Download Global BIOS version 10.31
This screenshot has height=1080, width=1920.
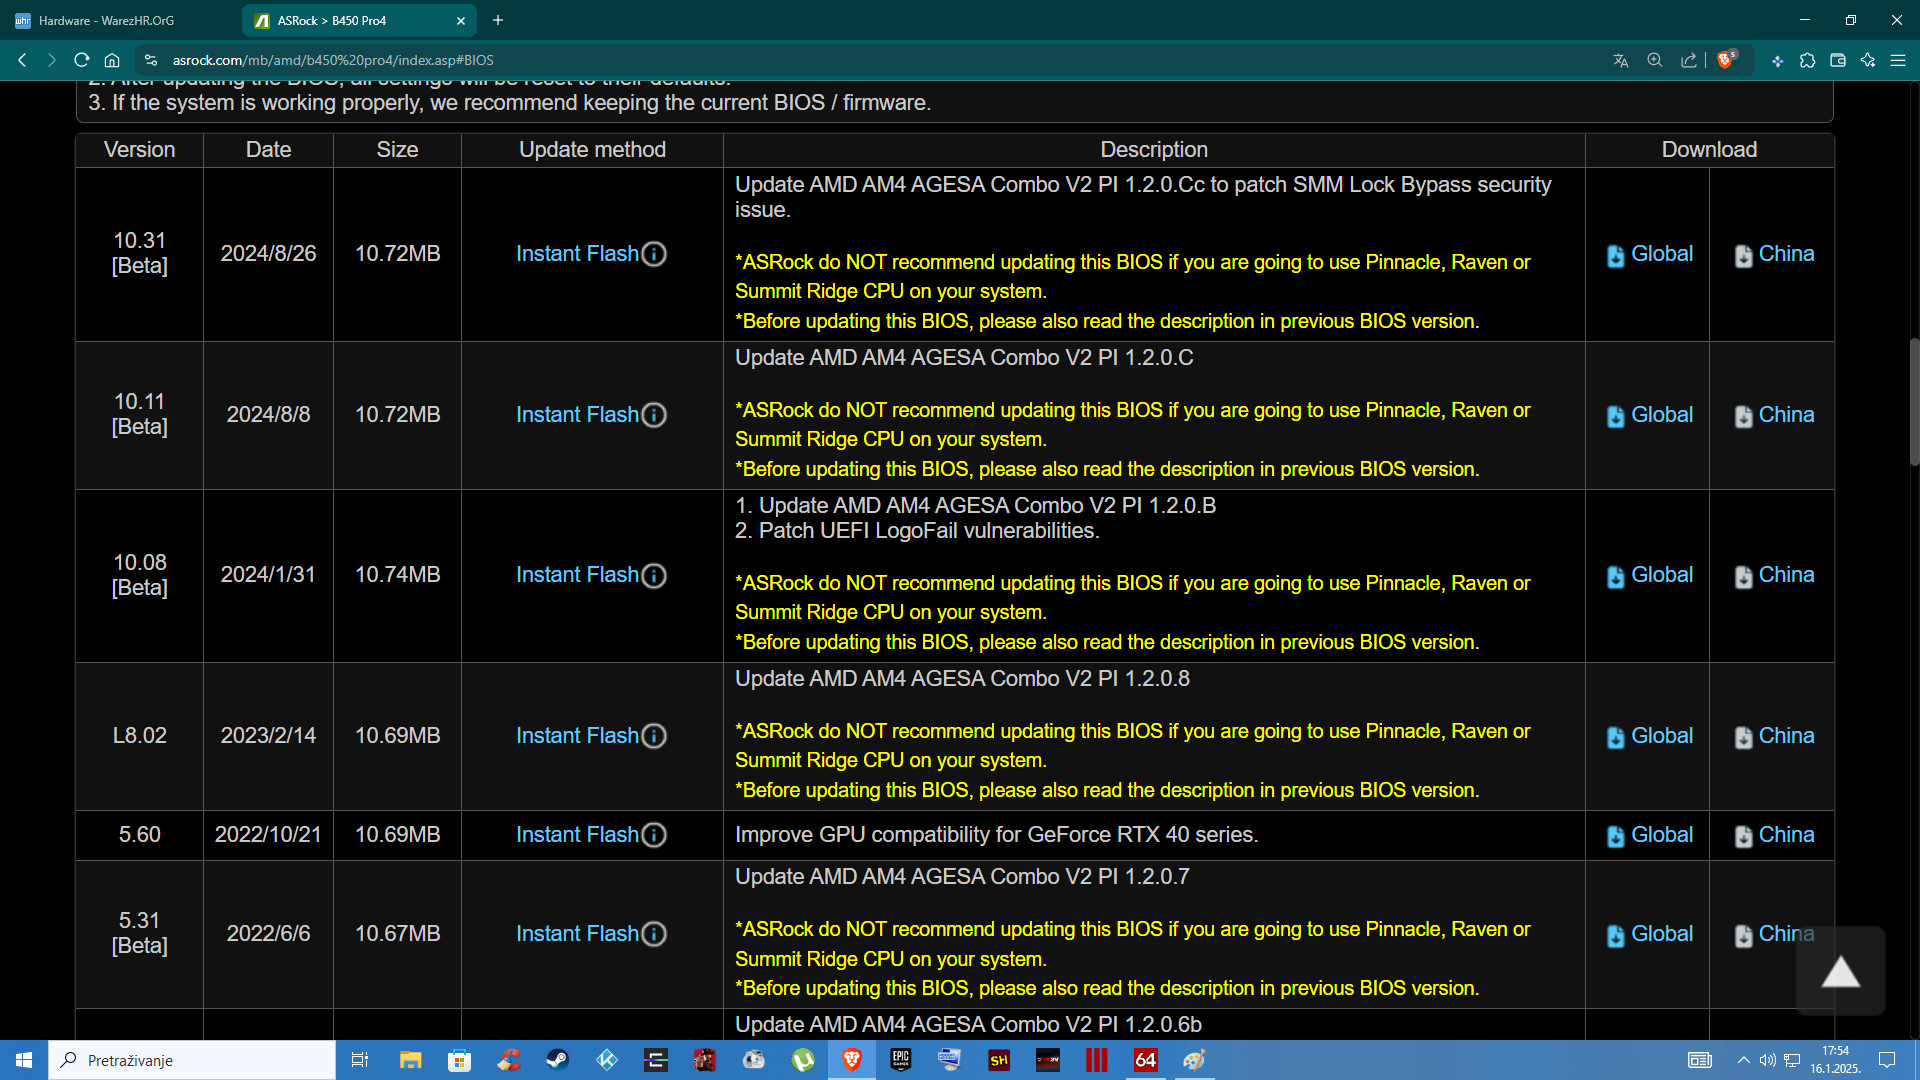click(x=1649, y=254)
